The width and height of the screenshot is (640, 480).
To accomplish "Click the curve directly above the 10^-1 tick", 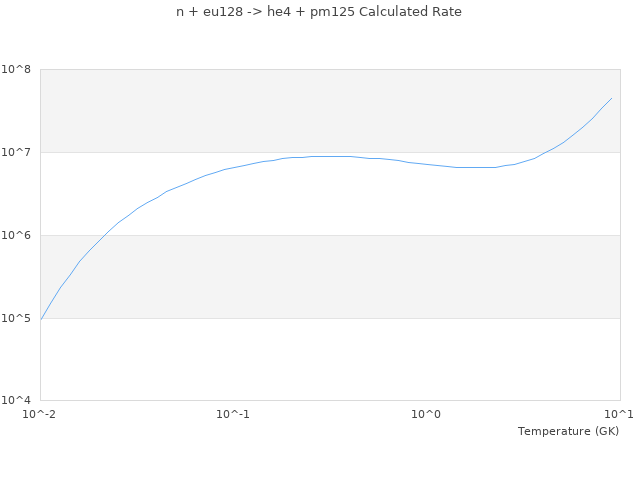I will (x=233, y=167).
